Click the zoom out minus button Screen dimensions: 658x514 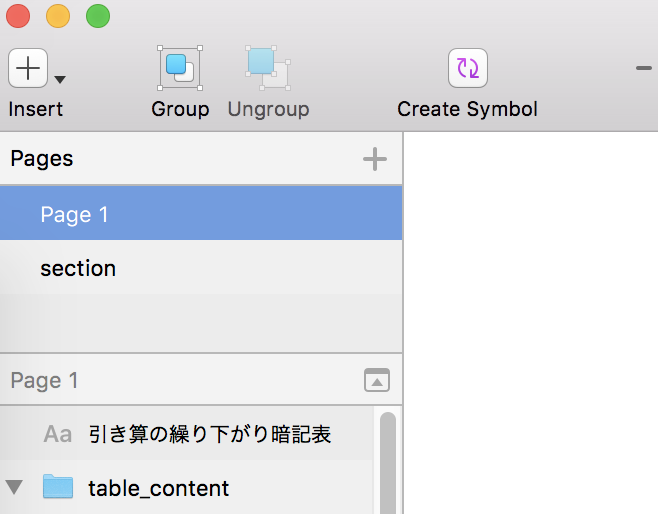[644, 68]
